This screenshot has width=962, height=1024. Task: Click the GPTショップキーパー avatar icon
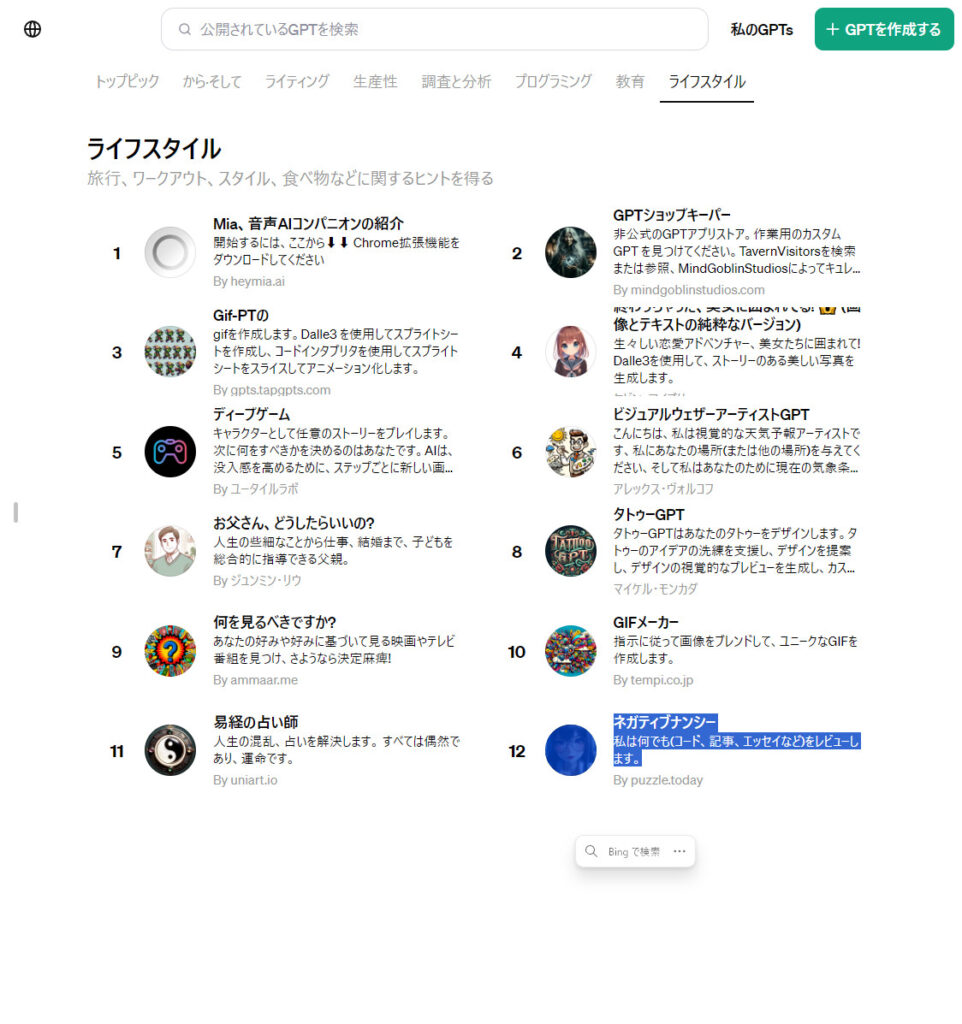click(x=570, y=252)
